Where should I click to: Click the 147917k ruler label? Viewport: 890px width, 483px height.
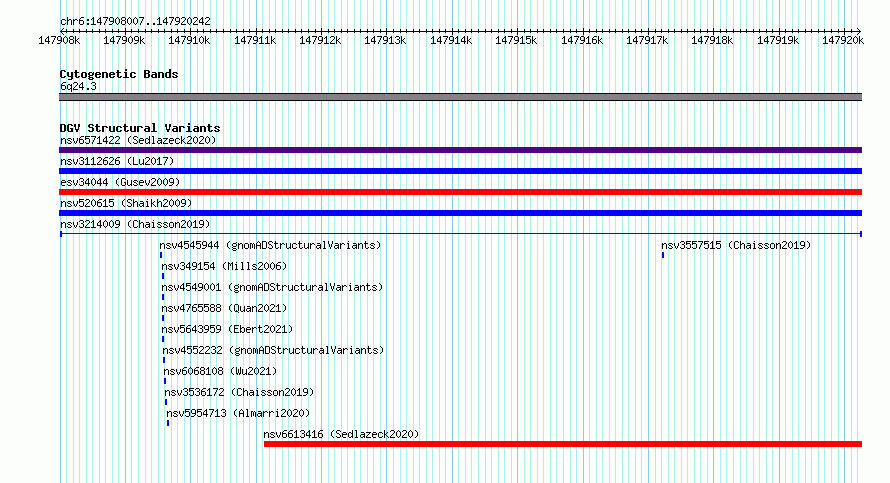tap(648, 40)
